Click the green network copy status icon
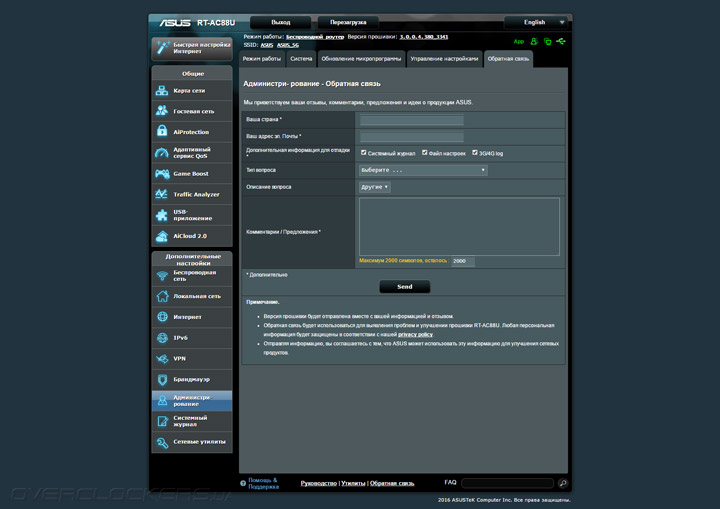This screenshot has height=509, width=720. (x=547, y=41)
